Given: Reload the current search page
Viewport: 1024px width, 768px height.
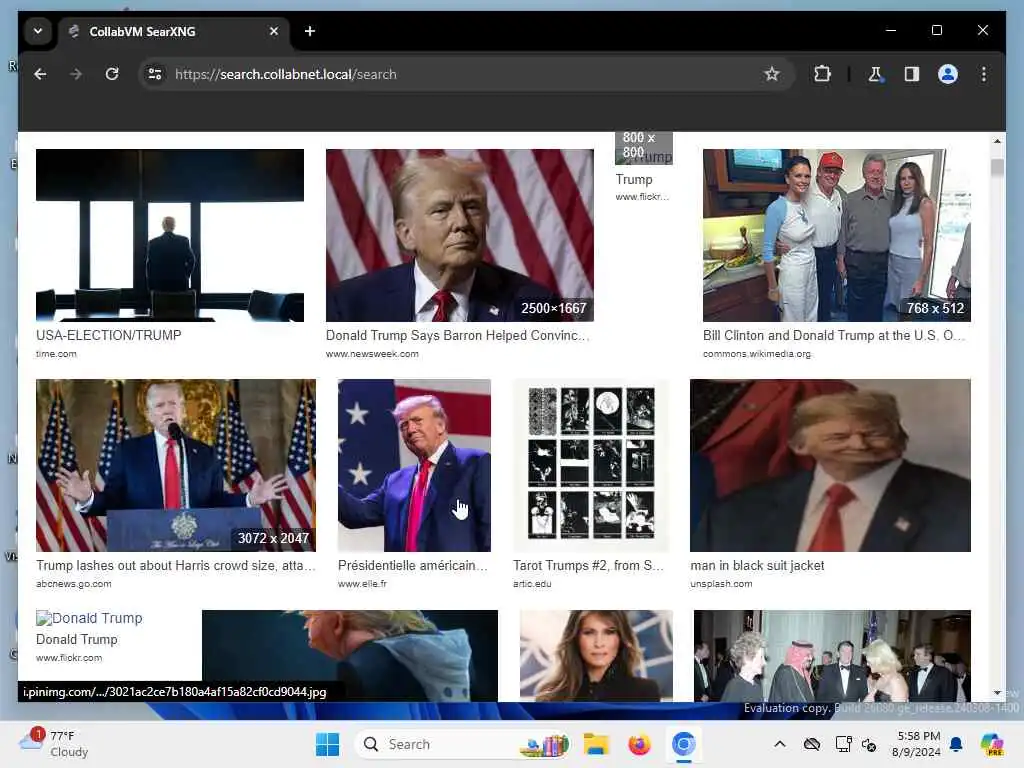Looking at the screenshot, I should click(x=112, y=74).
